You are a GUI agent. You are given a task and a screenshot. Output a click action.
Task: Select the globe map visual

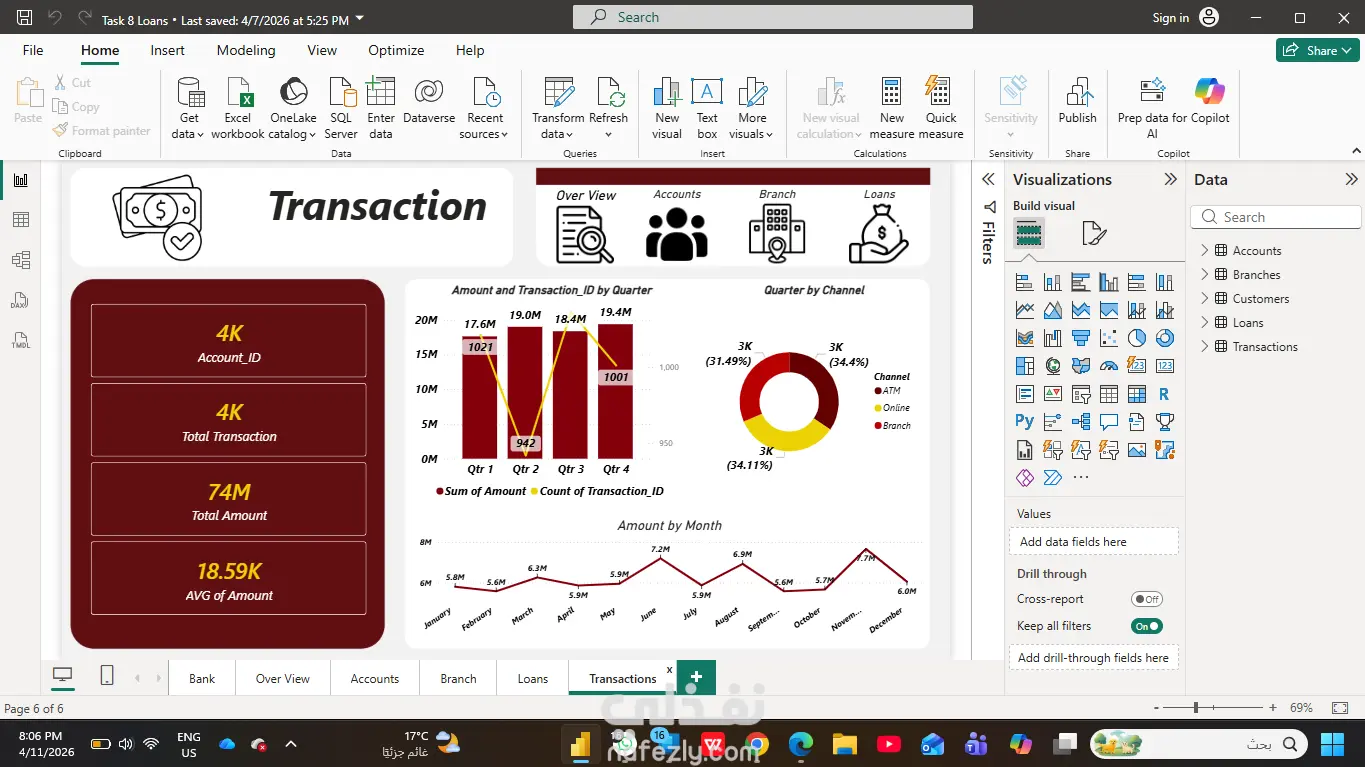[1052, 366]
